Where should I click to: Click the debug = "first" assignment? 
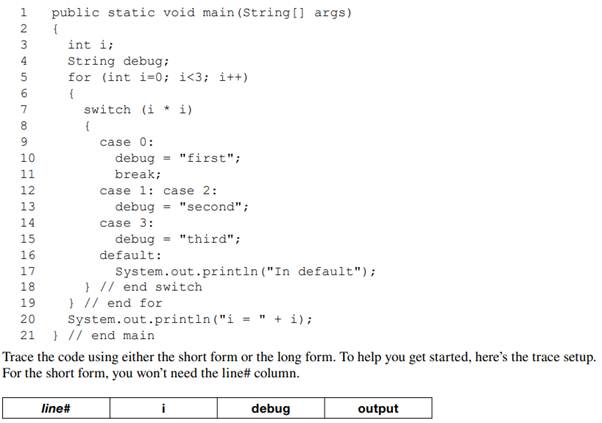[178, 158]
